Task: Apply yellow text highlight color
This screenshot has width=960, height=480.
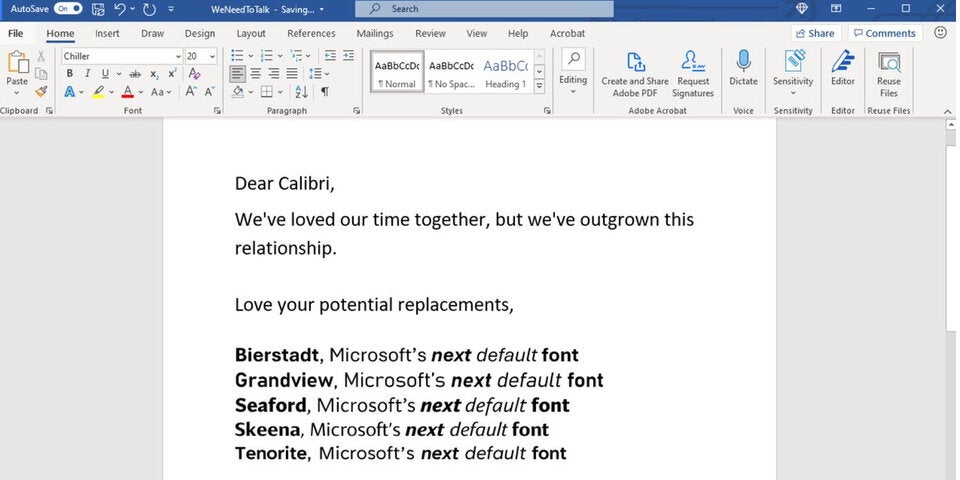Action: 99,92
